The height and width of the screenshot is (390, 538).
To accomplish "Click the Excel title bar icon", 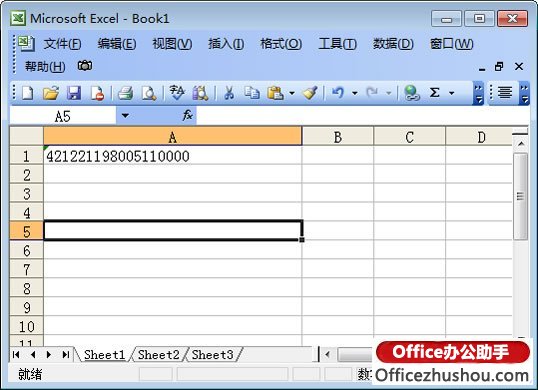I will (18, 18).
